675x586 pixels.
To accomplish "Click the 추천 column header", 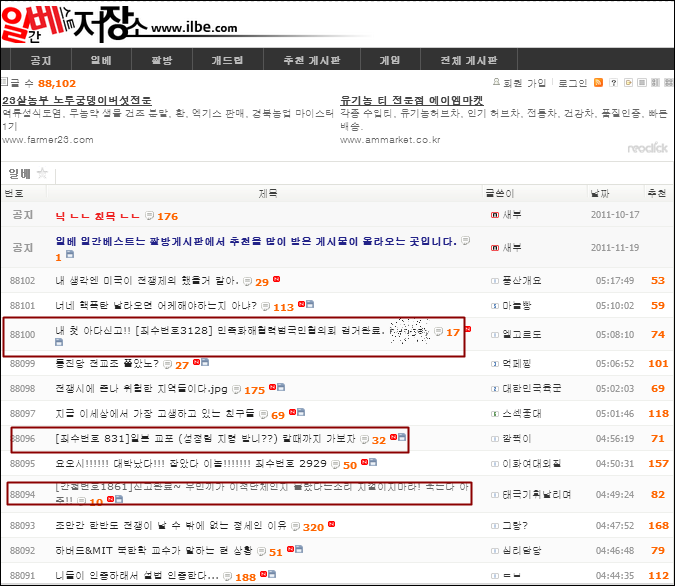I will coord(657,193).
